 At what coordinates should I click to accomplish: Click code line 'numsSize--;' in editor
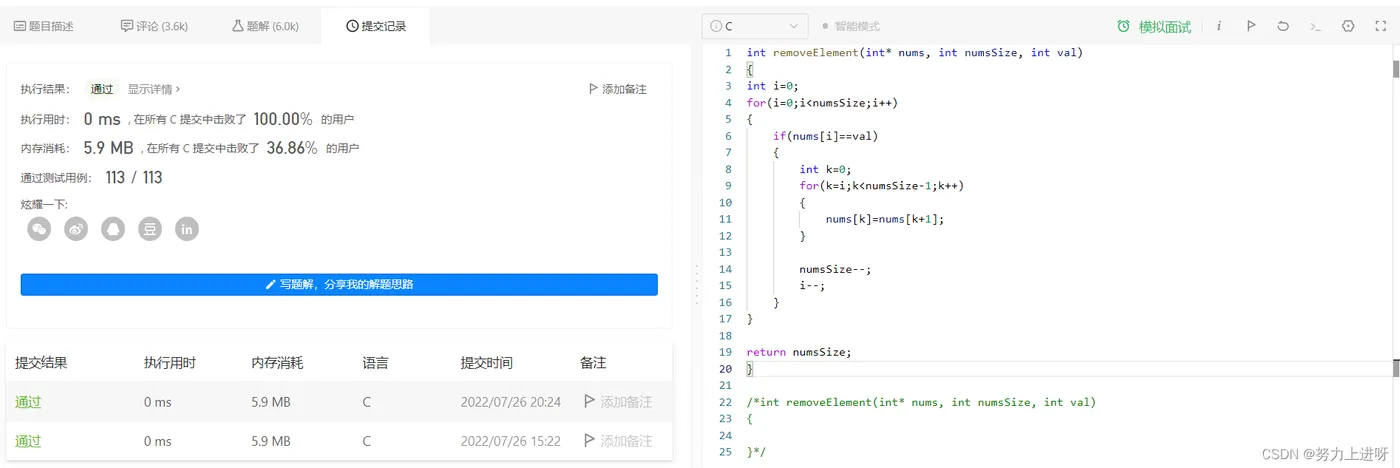[x=835, y=269]
